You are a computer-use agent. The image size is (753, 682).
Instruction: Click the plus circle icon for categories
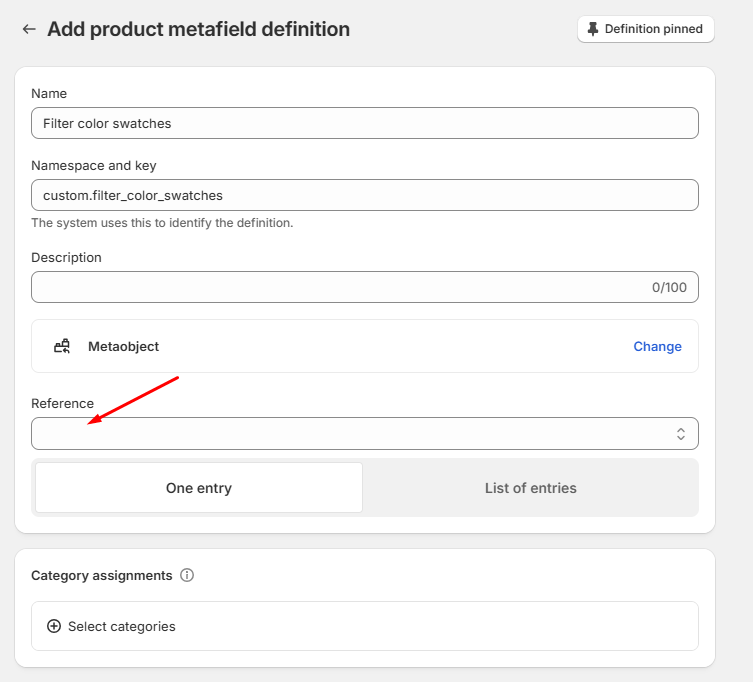[x=54, y=626]
